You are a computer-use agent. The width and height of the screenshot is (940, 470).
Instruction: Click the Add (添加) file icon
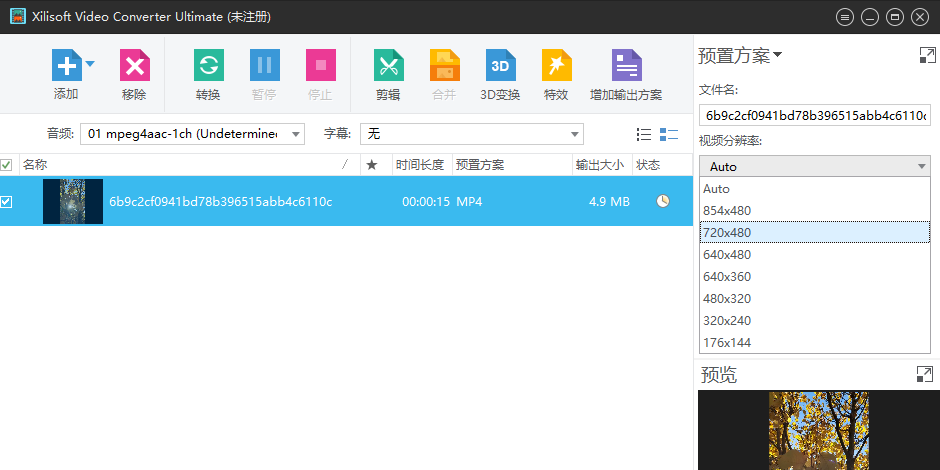tap(66, 67)
